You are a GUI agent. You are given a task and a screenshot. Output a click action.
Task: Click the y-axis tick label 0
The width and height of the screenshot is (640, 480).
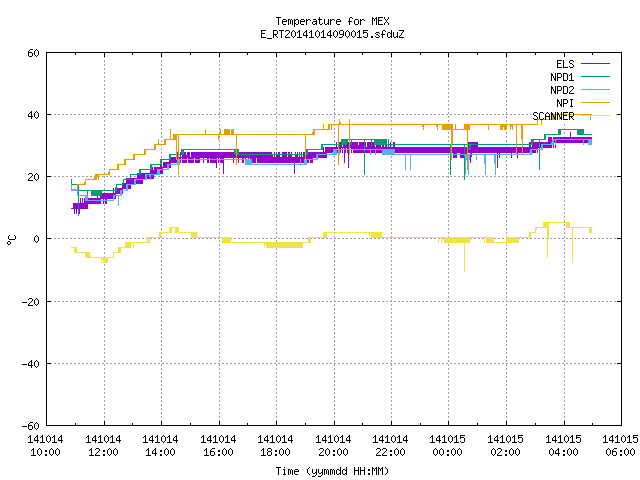[x=36, y=239]
